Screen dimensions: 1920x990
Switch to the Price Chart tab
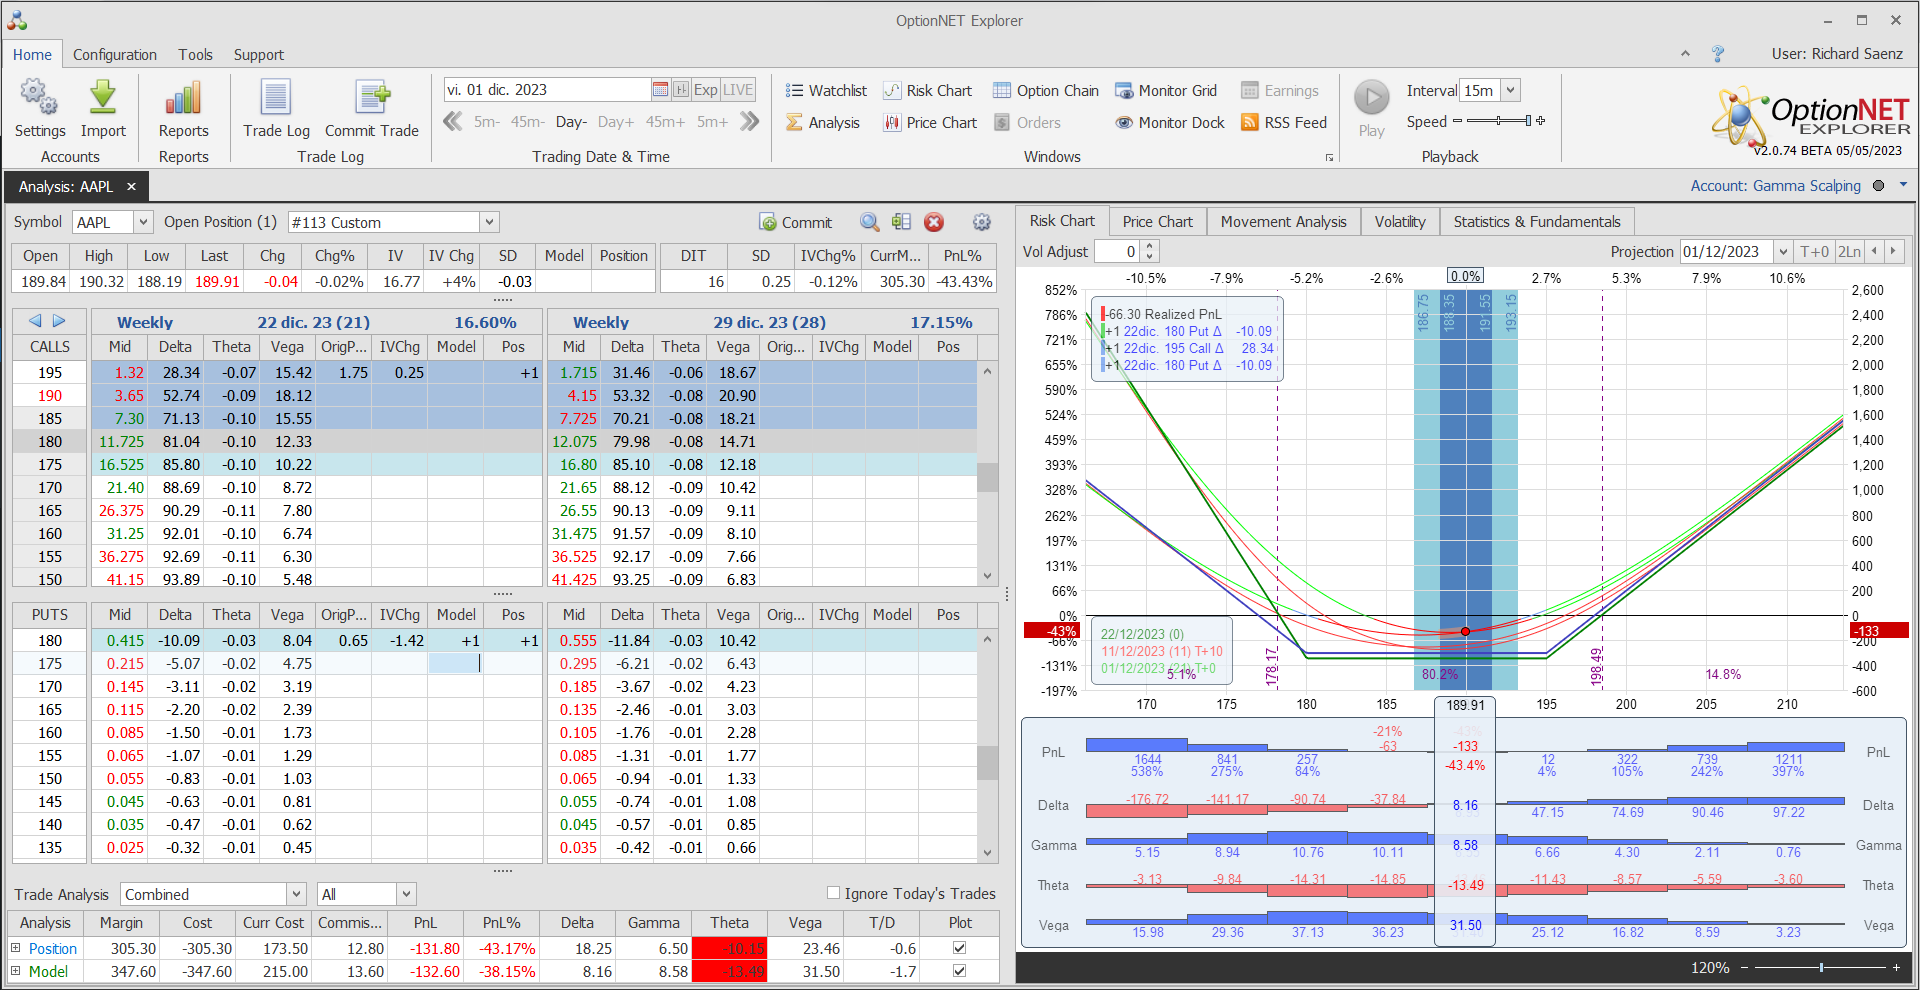(x=1157, y=221)
